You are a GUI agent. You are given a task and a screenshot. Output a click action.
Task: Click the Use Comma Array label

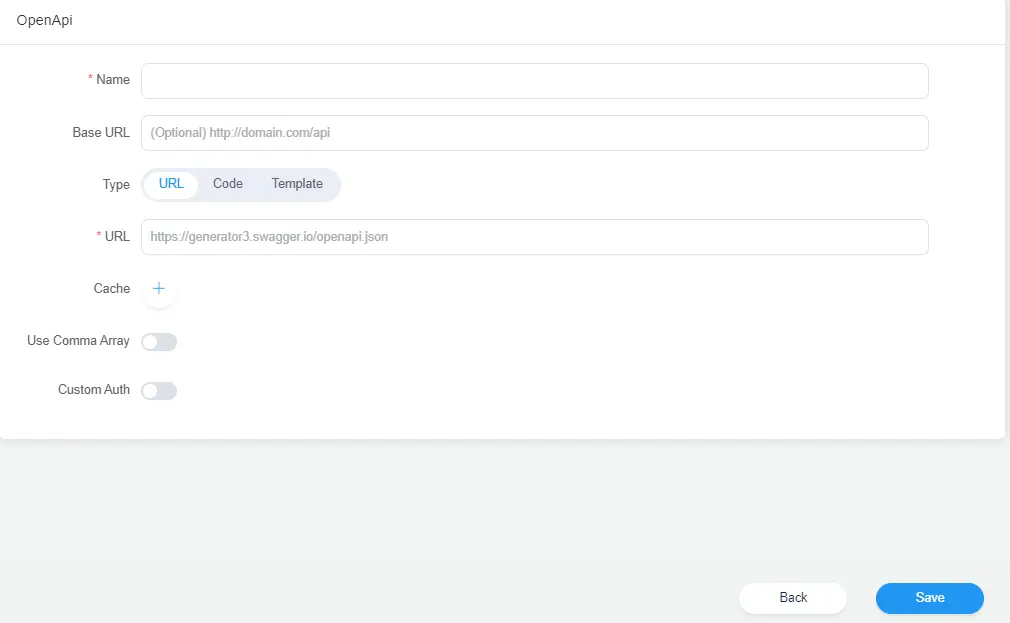pyautogui.click(x=78, y=341)
